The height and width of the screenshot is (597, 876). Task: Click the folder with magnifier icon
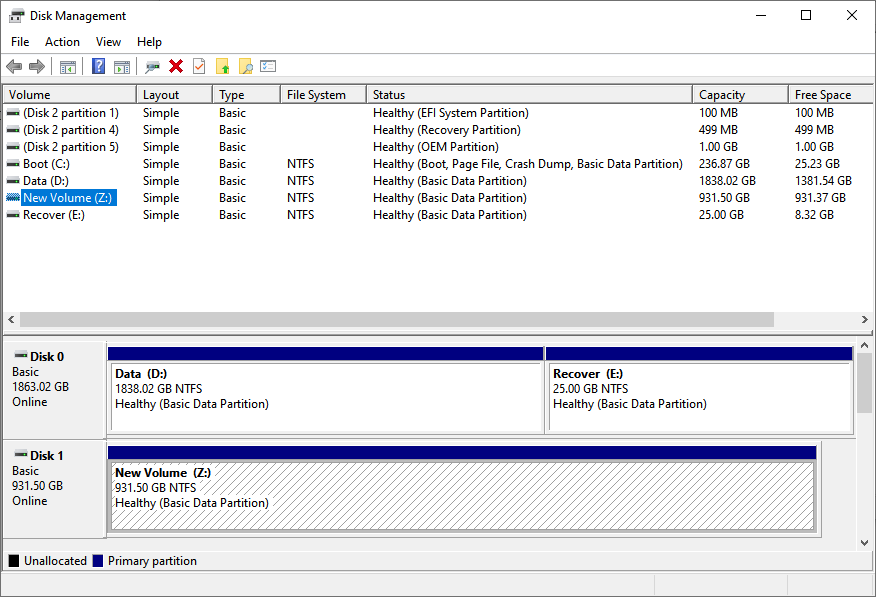[245, 67]
